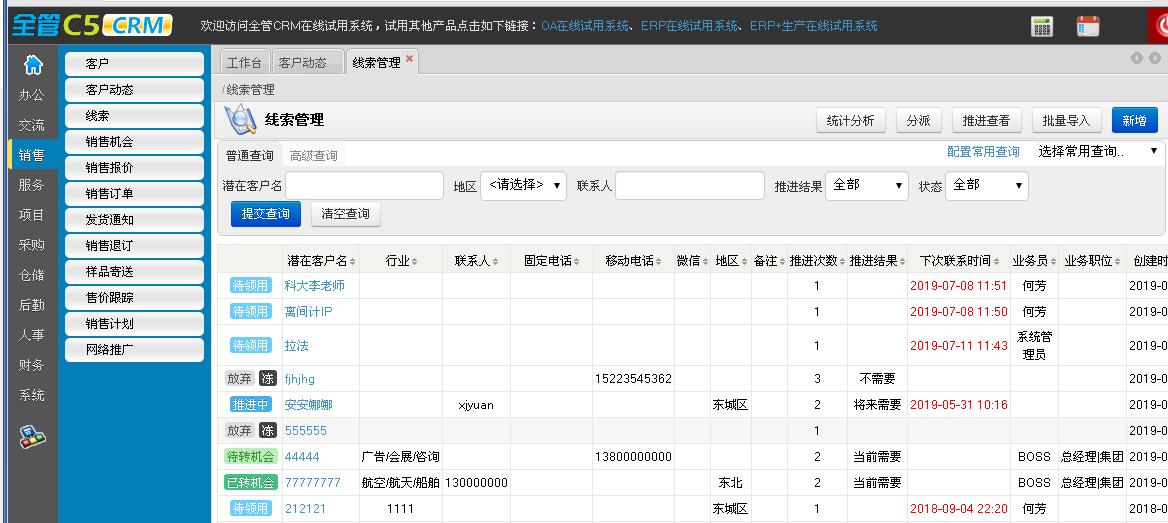Focus 联系人 search input field
Viewport: 1168px width, 523px height.
690,186
